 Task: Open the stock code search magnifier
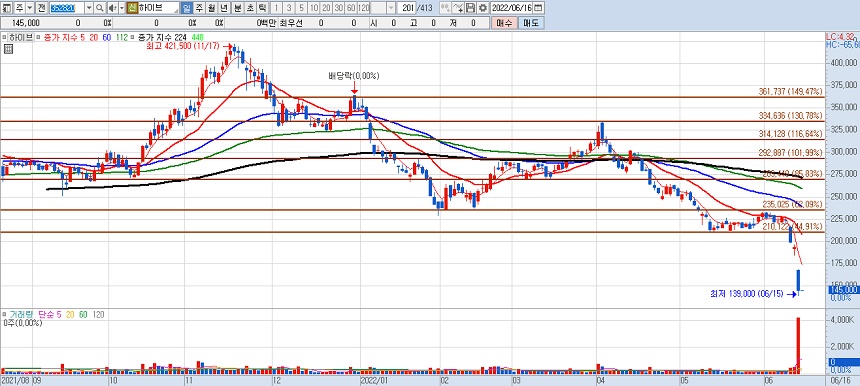pos(99,8)
